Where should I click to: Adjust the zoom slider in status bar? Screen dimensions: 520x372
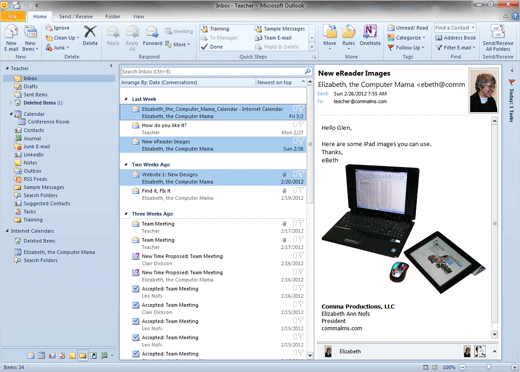point(488,367)
